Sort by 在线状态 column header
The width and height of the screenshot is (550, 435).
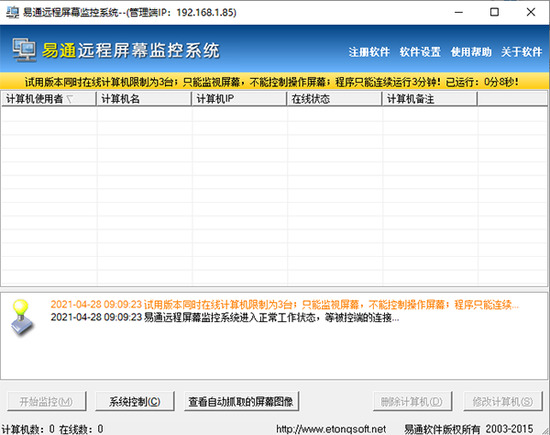tap(335, 99)
